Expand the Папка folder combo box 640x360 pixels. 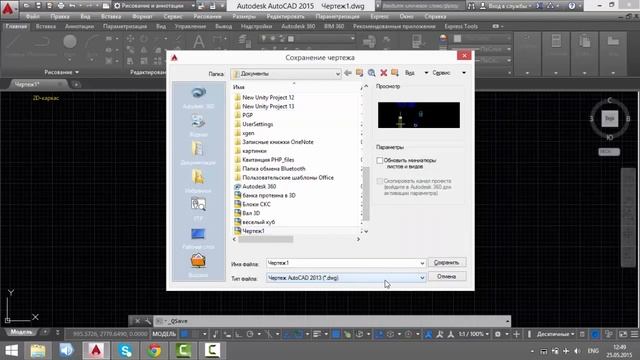(338, 74)
